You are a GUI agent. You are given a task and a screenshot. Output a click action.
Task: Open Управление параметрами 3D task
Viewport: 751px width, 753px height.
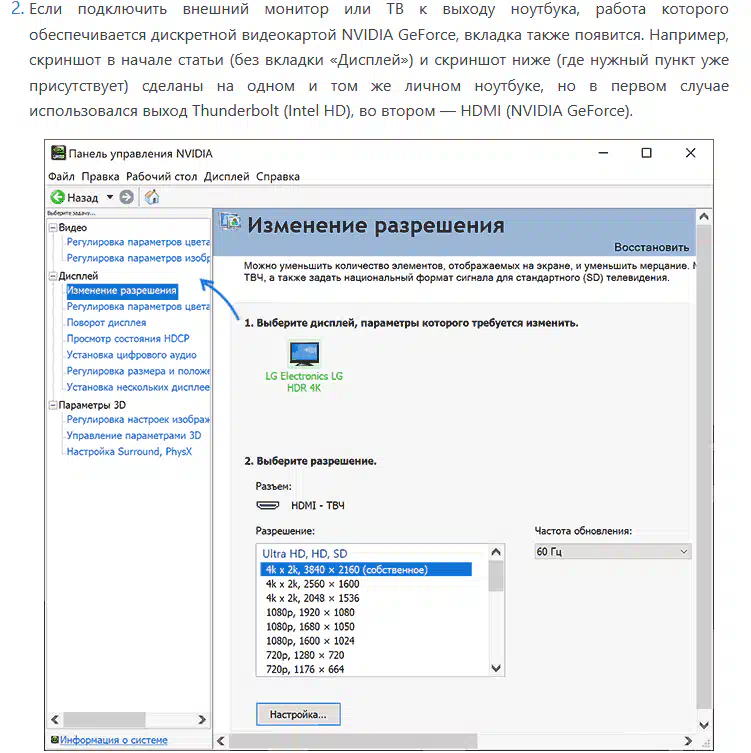click(134, 436)
